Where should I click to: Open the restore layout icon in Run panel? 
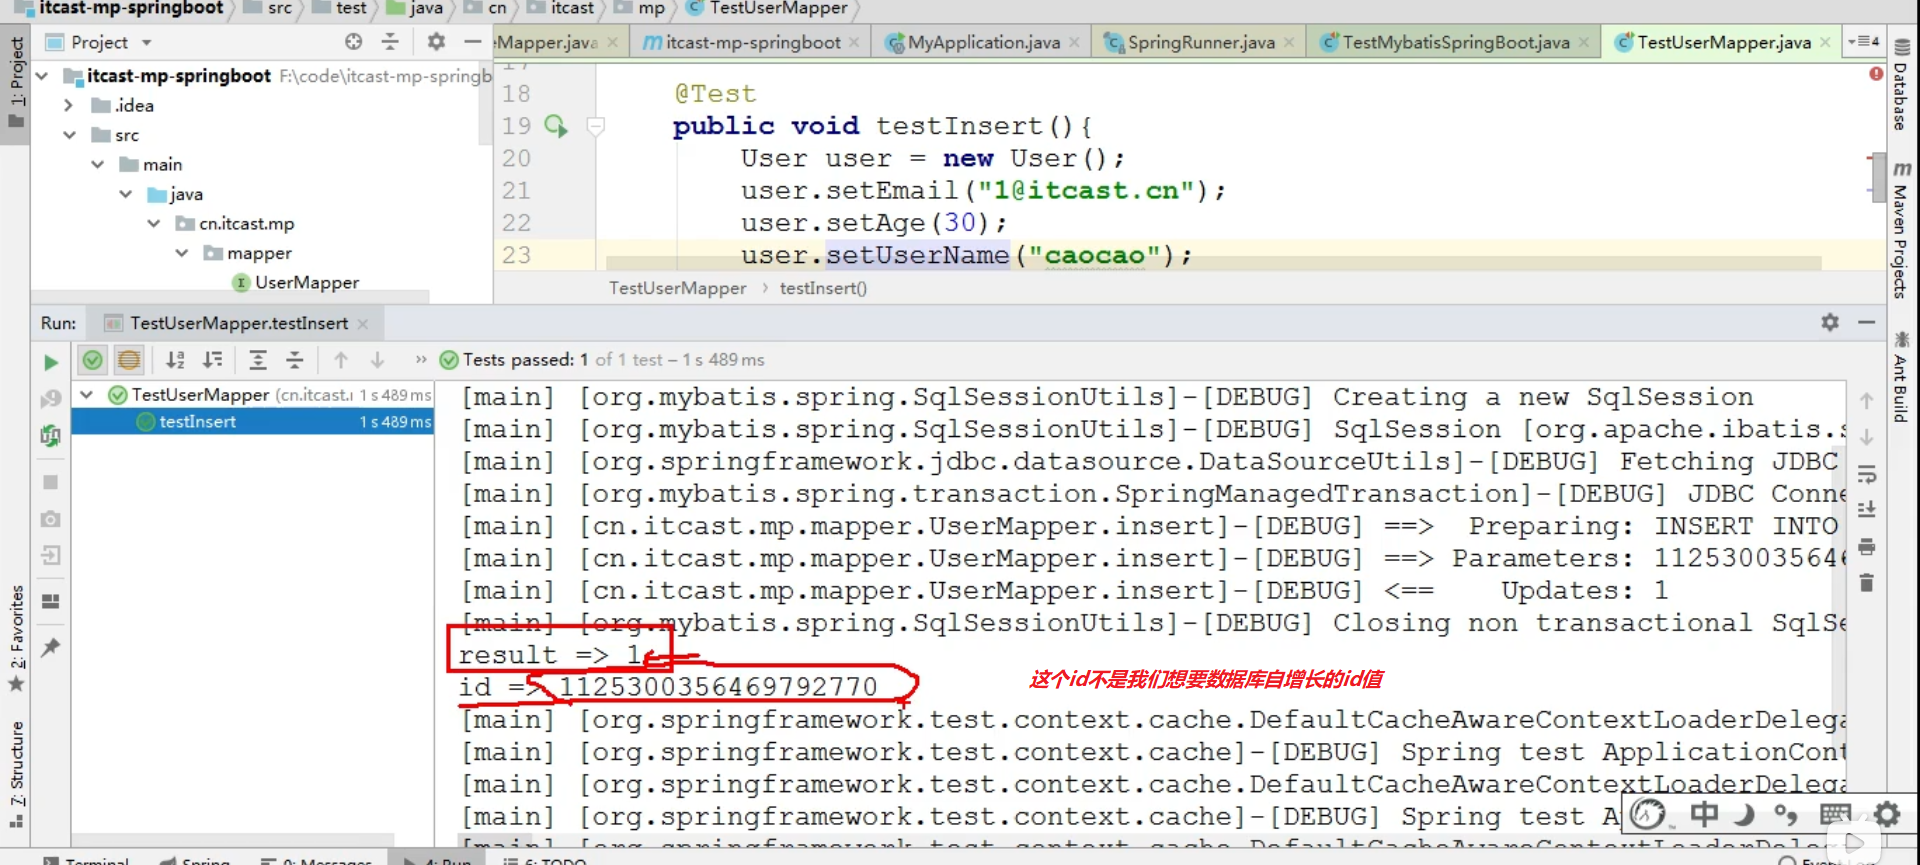pos(51,601)
